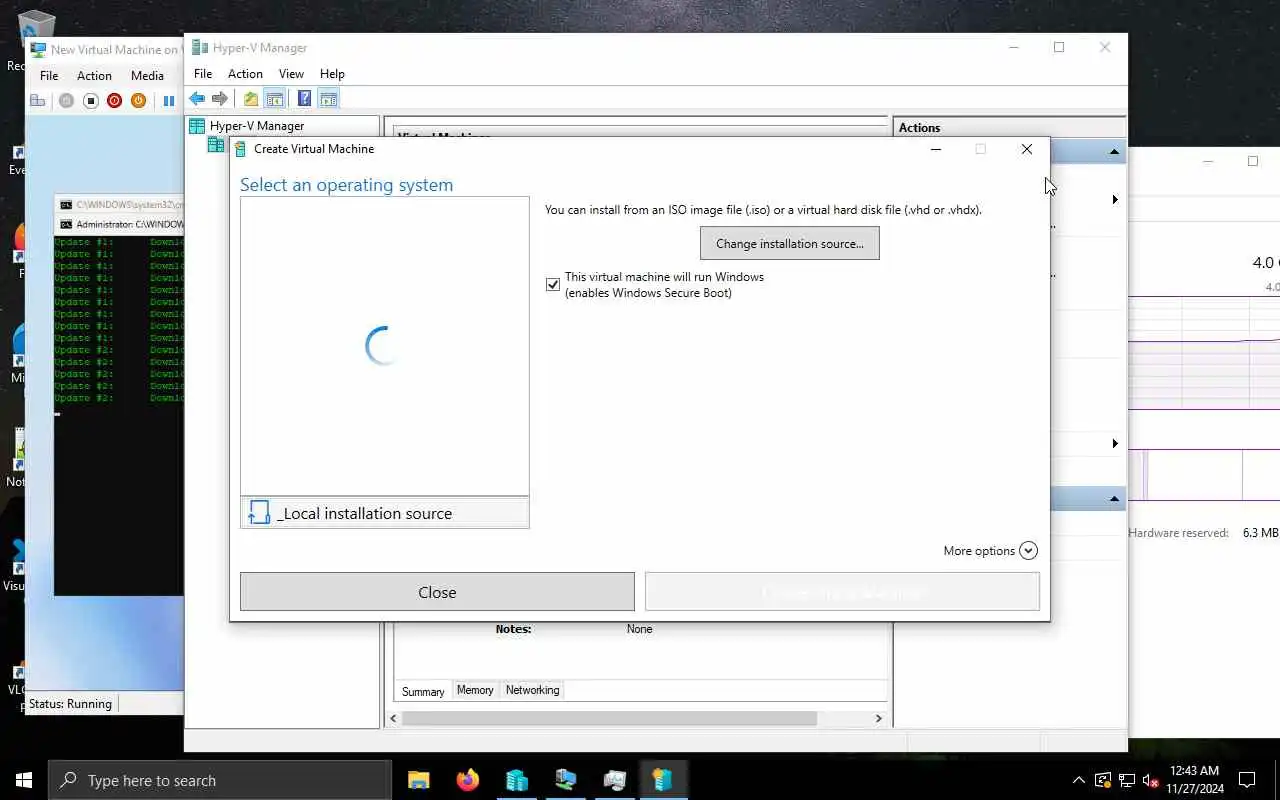Collapse the lower Actions pane section arrow

1114,498
